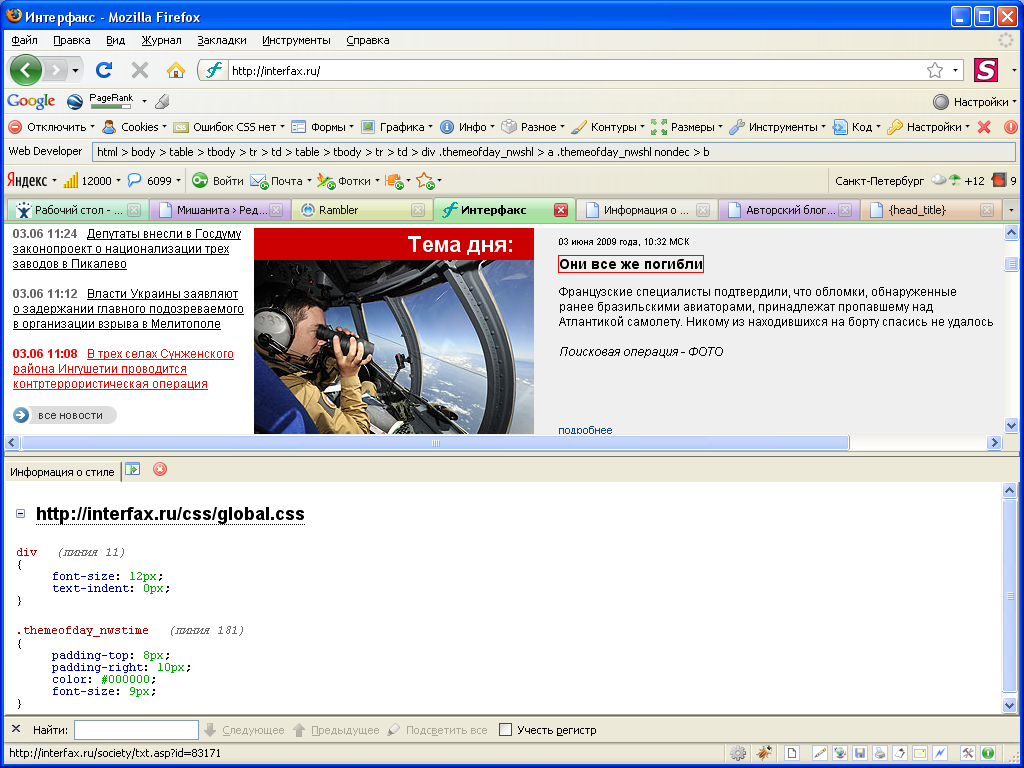This screenshot has height=768, width=1024.
Task: Open the Графика dropdown menu
Action: [397, 127]
